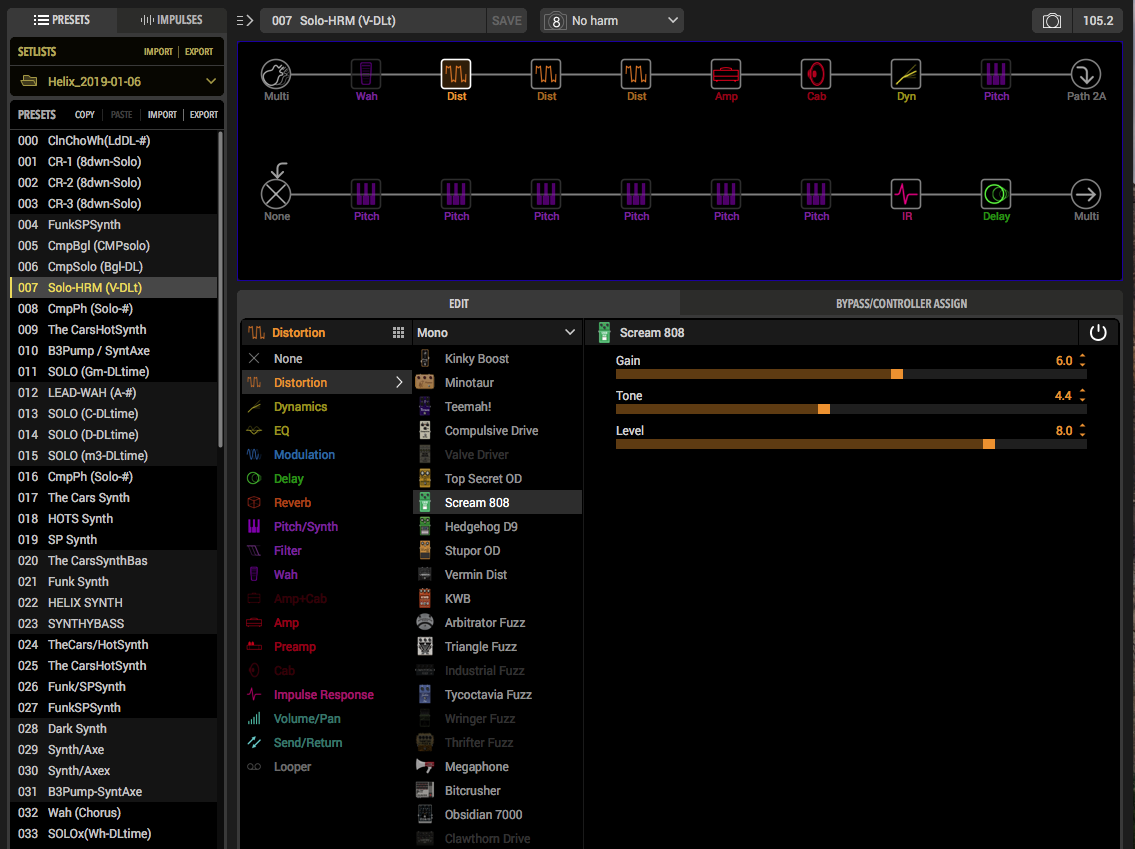Screen dimensions: 1135x849
Task: Select the IR impulse response block
Action: (x=906, y=194)
